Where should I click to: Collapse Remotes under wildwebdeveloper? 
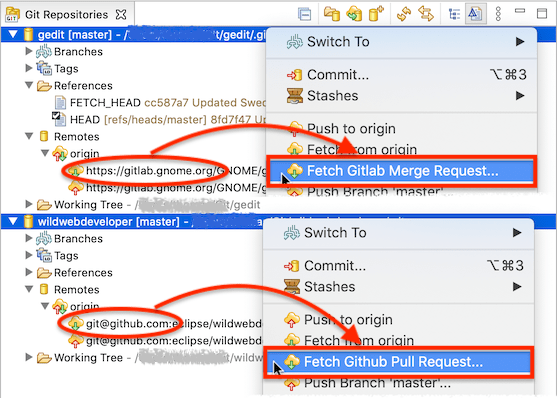(29, 289)
